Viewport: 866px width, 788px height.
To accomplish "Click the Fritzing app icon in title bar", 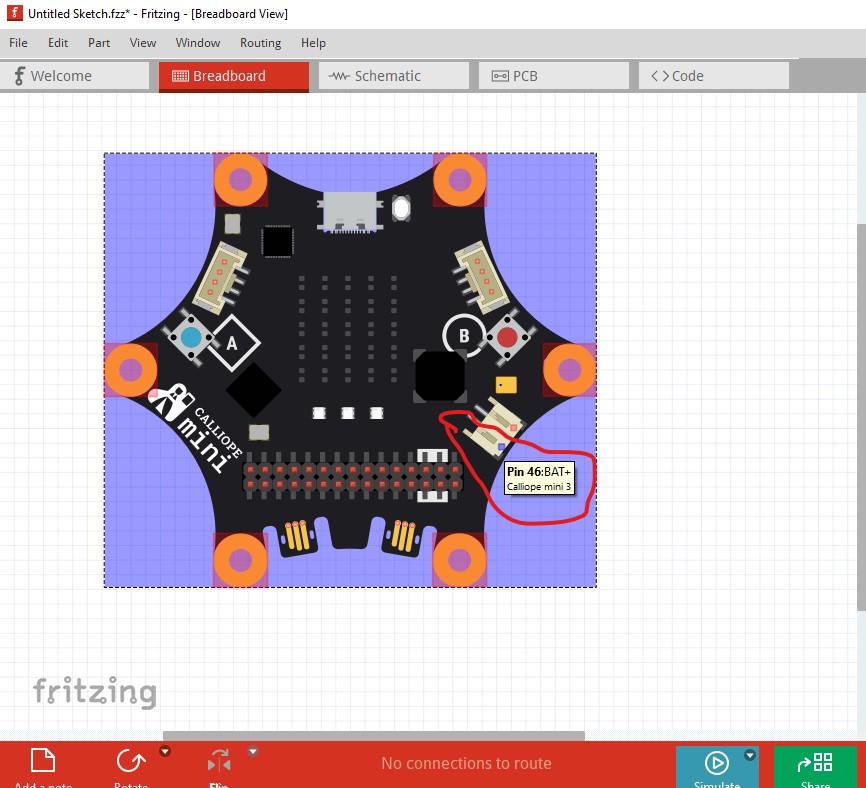I will 14,13.
